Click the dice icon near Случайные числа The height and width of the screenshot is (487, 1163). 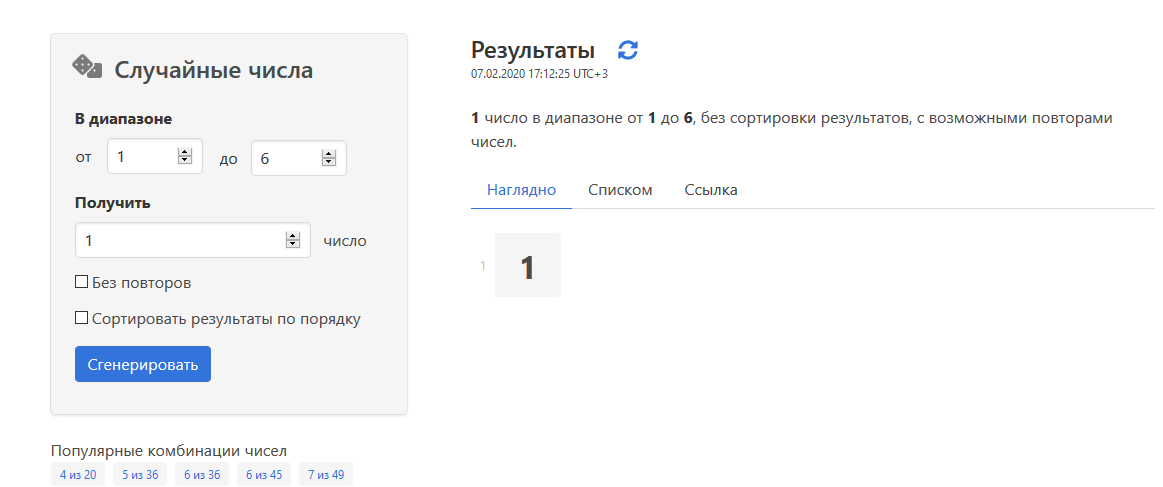click(87, 67)
